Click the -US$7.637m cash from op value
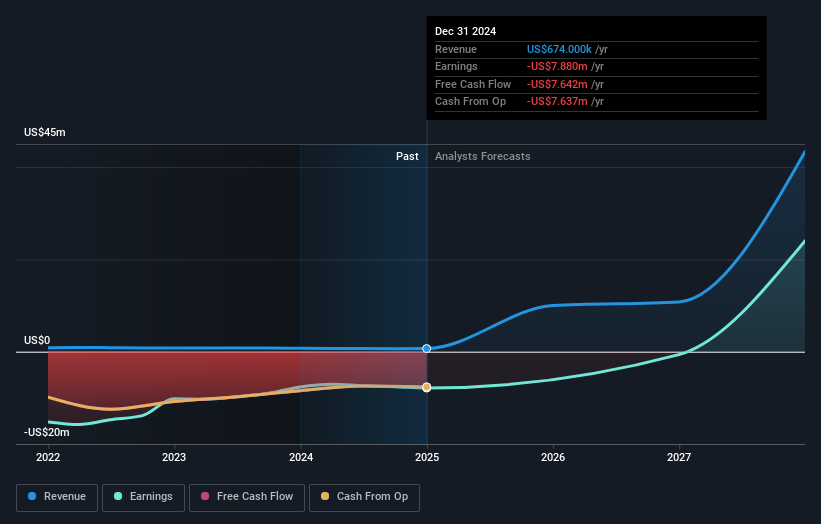Screen dimensions: 821x524 557,102
